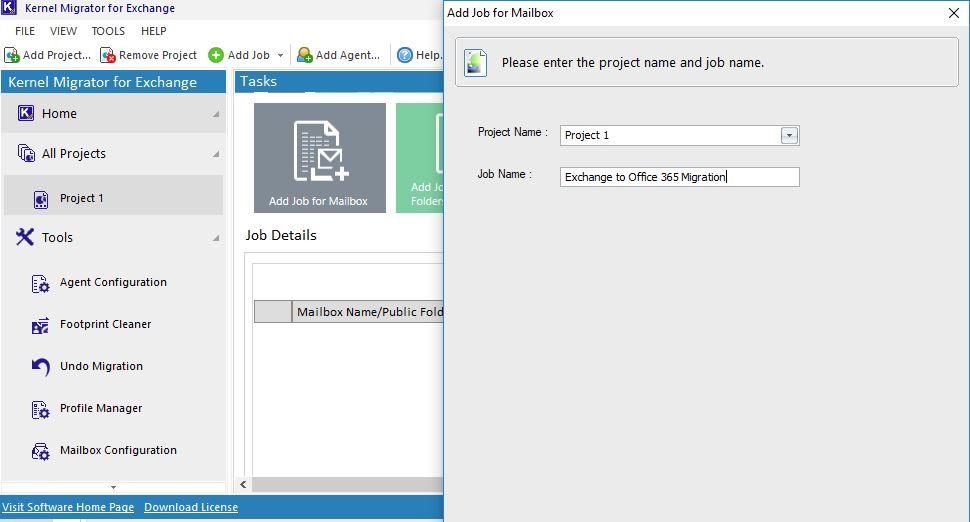Click the blank row selector column header
Viewport: 970px width, 522px height.
(x=273, y=312)
